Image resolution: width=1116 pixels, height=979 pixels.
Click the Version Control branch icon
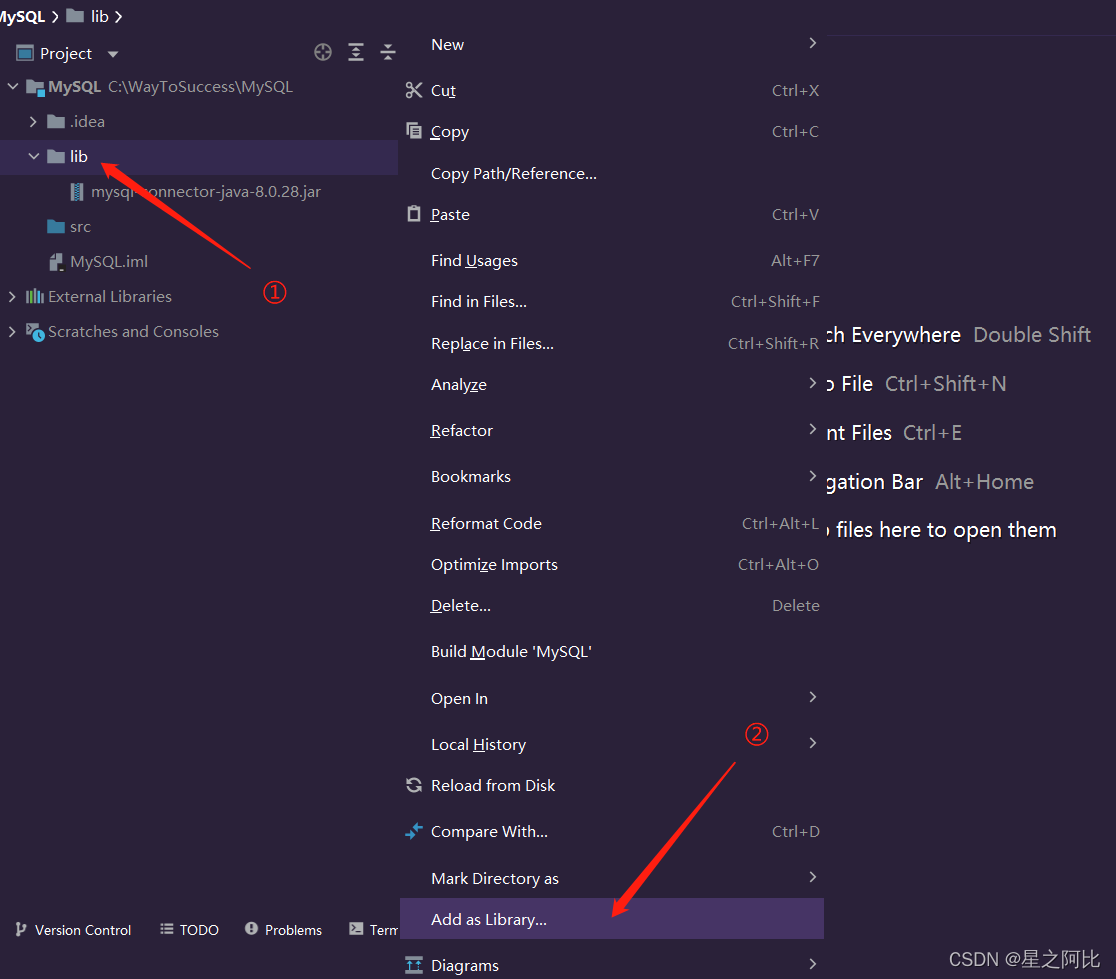(x=21, y=929)
